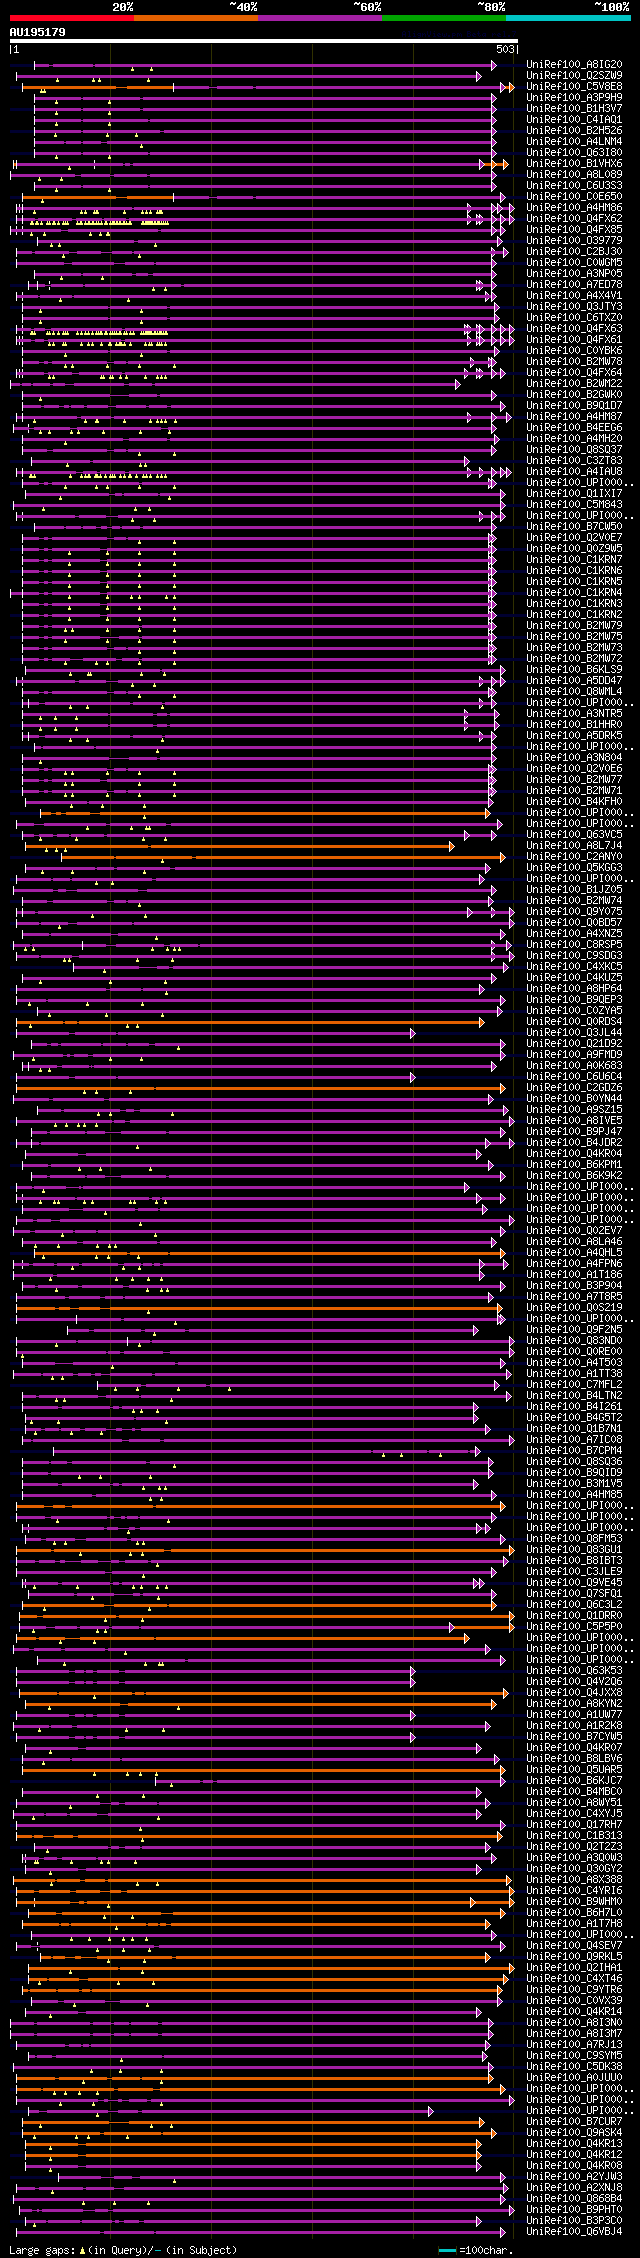Click the label UniRef100_C0E650

coord(574,196)
